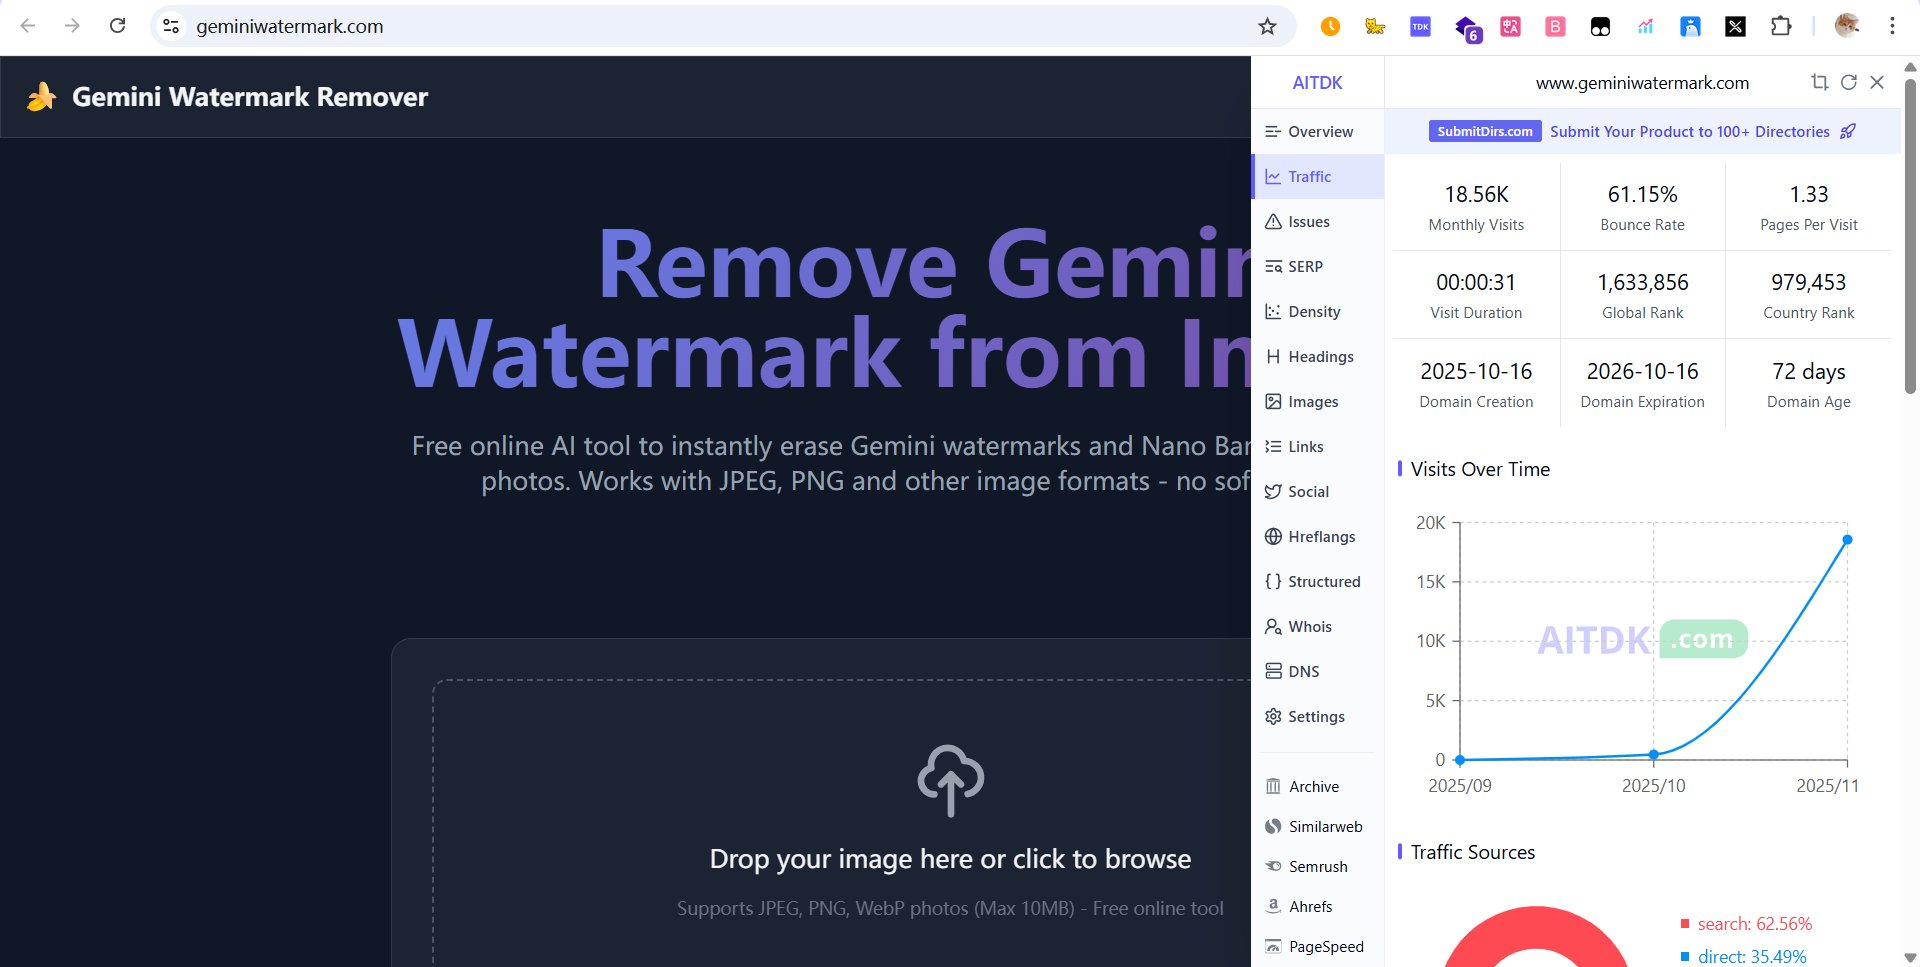
Task: Open the Chrome three-dot menu
Action: [x=1892, y=27]
